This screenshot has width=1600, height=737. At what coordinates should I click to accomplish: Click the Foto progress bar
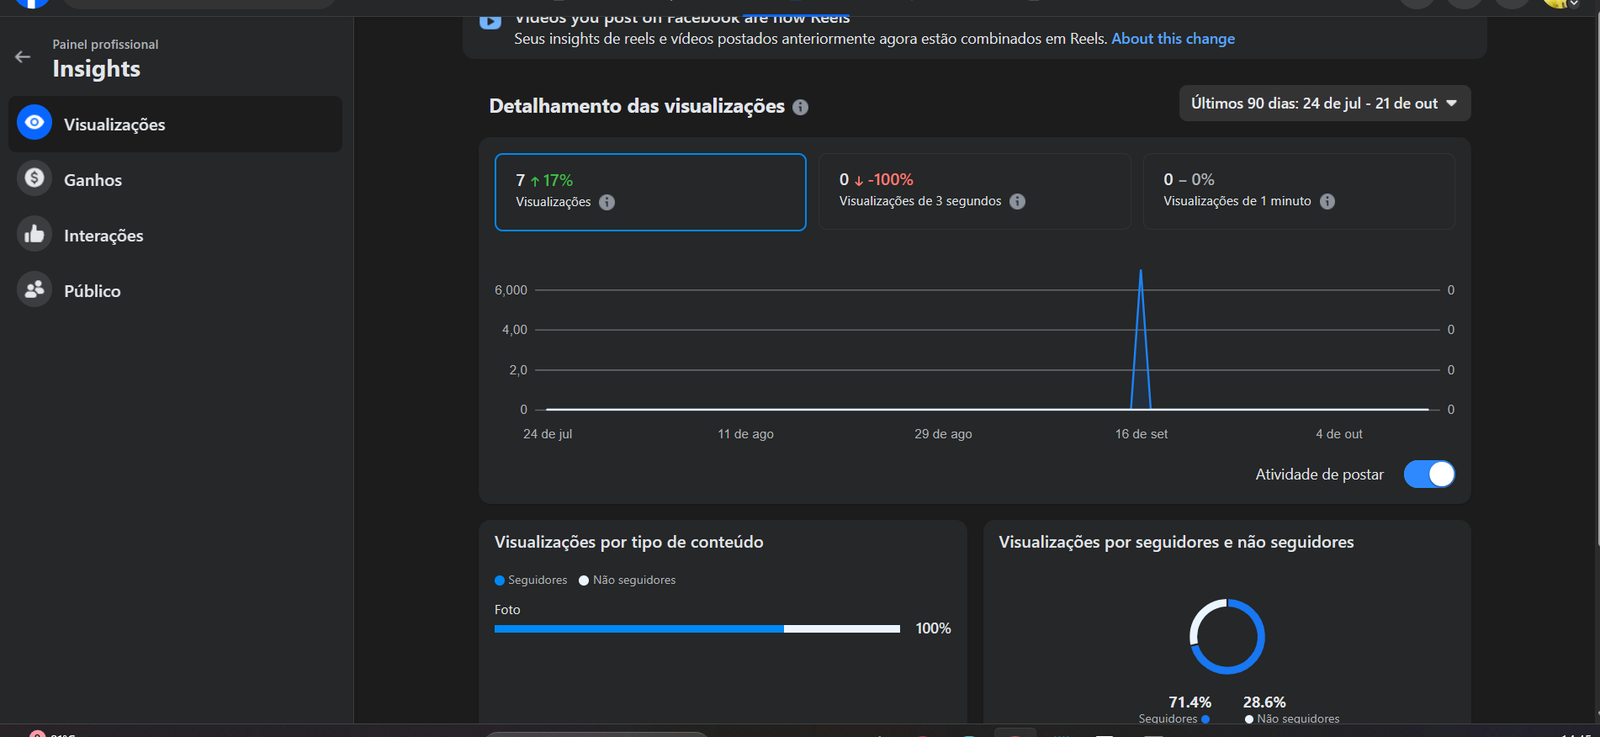697,629
